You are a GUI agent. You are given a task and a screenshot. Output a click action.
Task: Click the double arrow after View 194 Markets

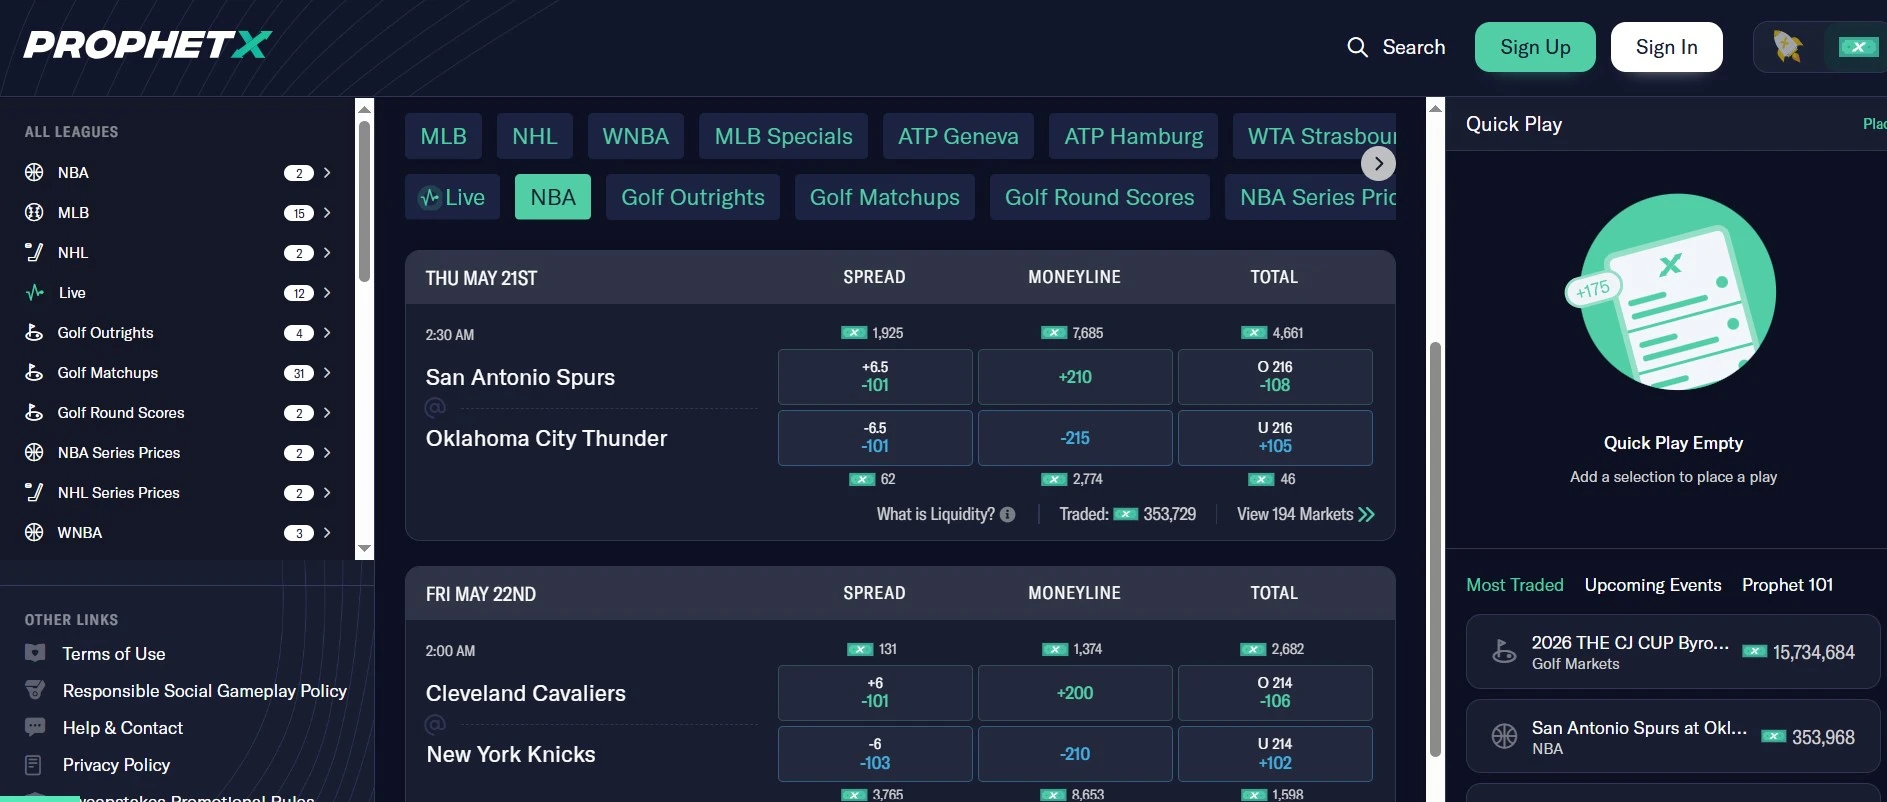coord(1366,514)
